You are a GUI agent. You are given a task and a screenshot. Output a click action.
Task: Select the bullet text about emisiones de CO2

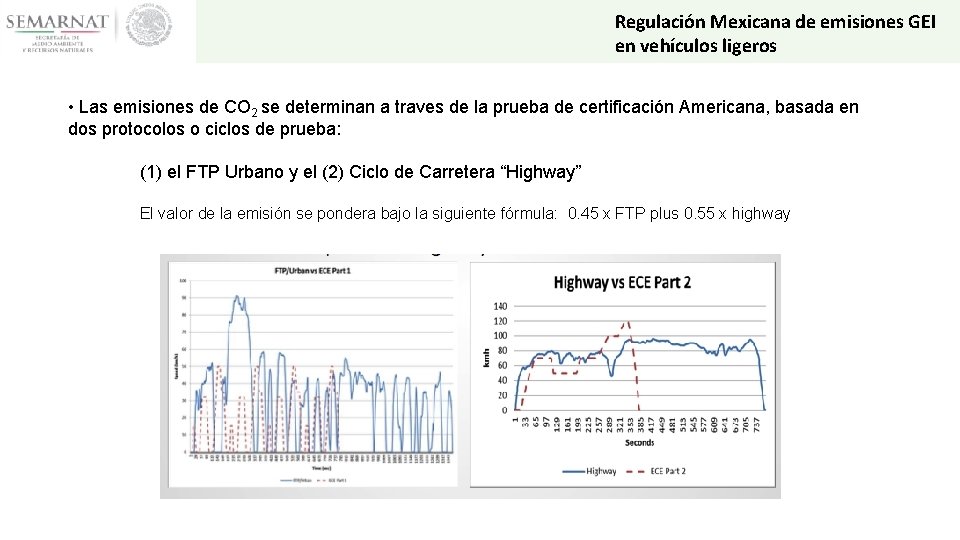463,118
